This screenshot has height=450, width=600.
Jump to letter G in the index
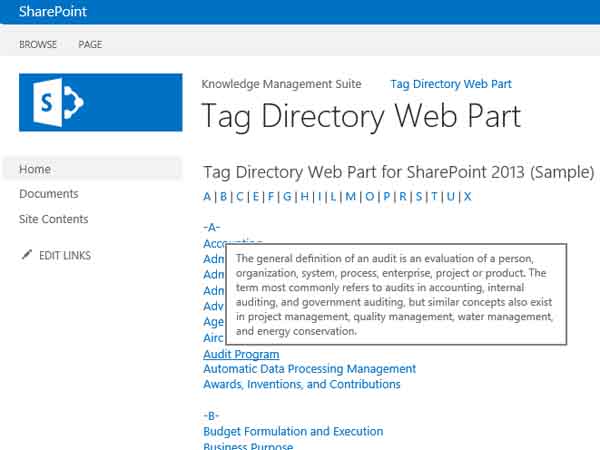(x=287, y=196)
